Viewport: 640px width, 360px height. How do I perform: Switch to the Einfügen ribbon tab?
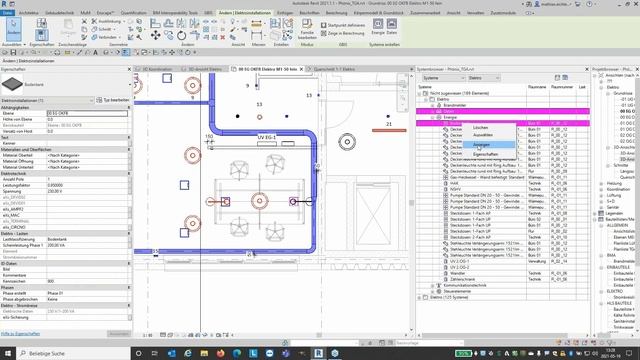click(285, 13)
